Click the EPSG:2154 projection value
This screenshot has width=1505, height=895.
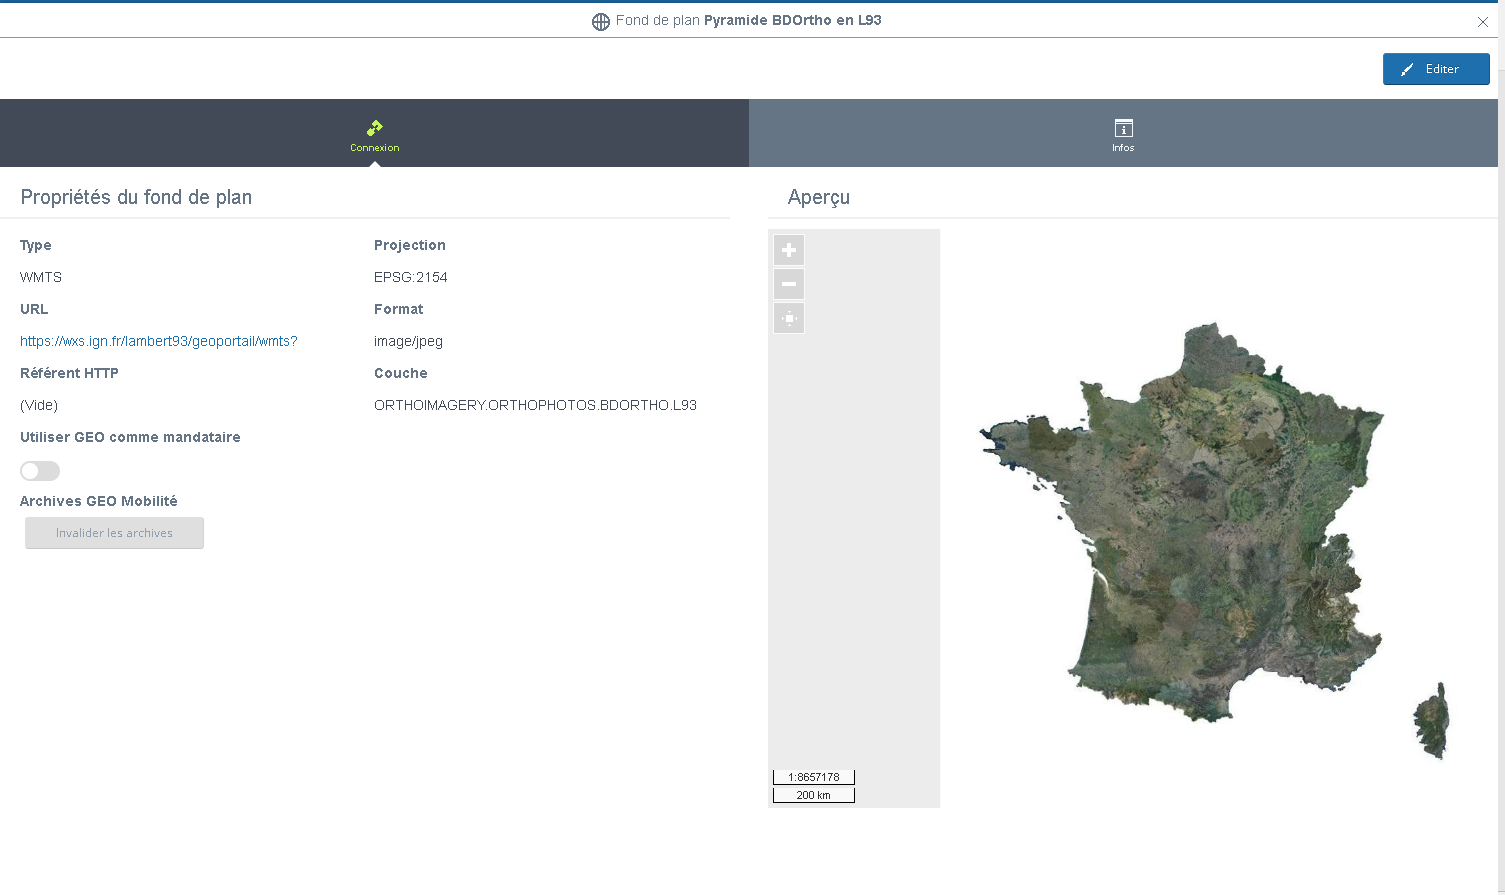pos(411,277)
